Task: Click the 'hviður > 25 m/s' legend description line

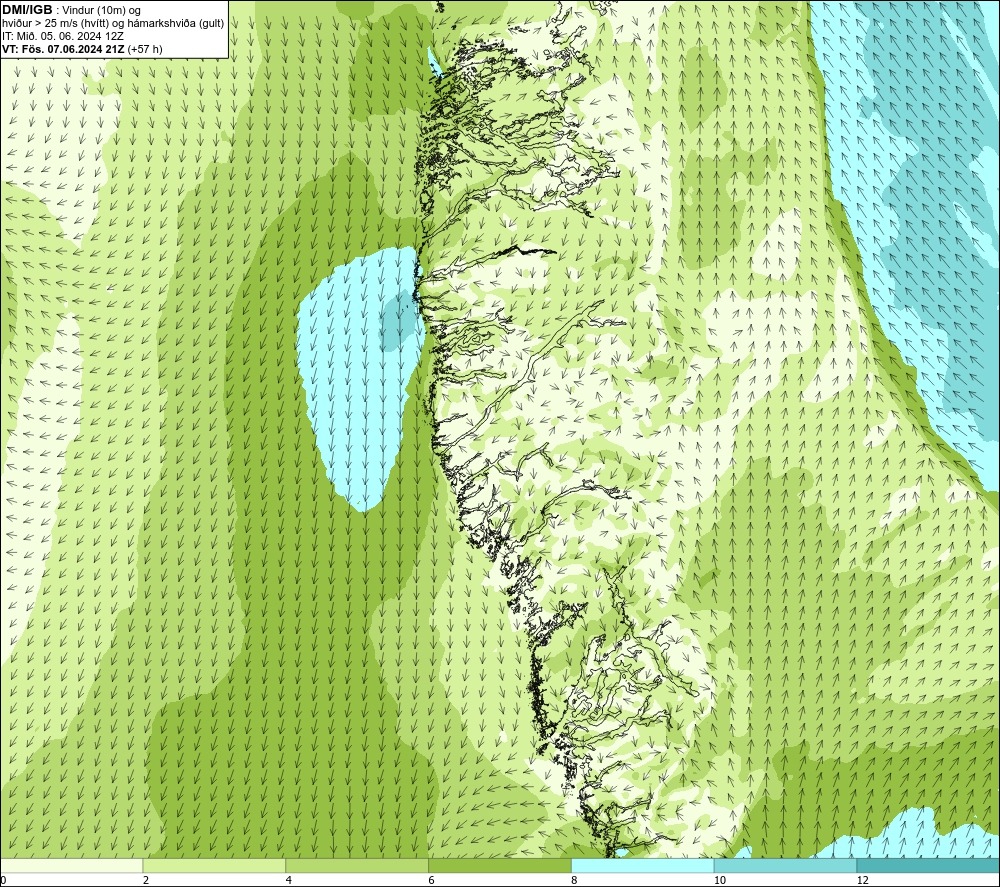Action: (113, 23)
